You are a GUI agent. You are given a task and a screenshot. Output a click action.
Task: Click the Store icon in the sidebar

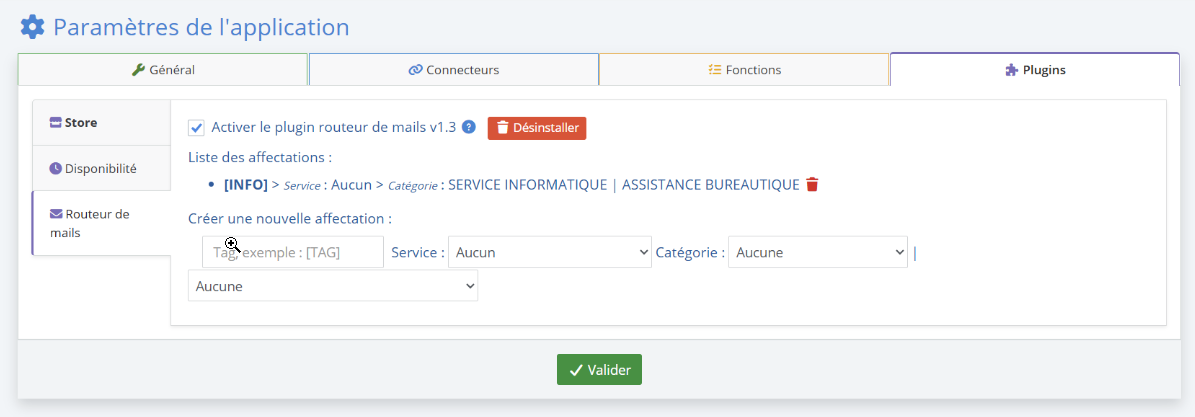56,123
